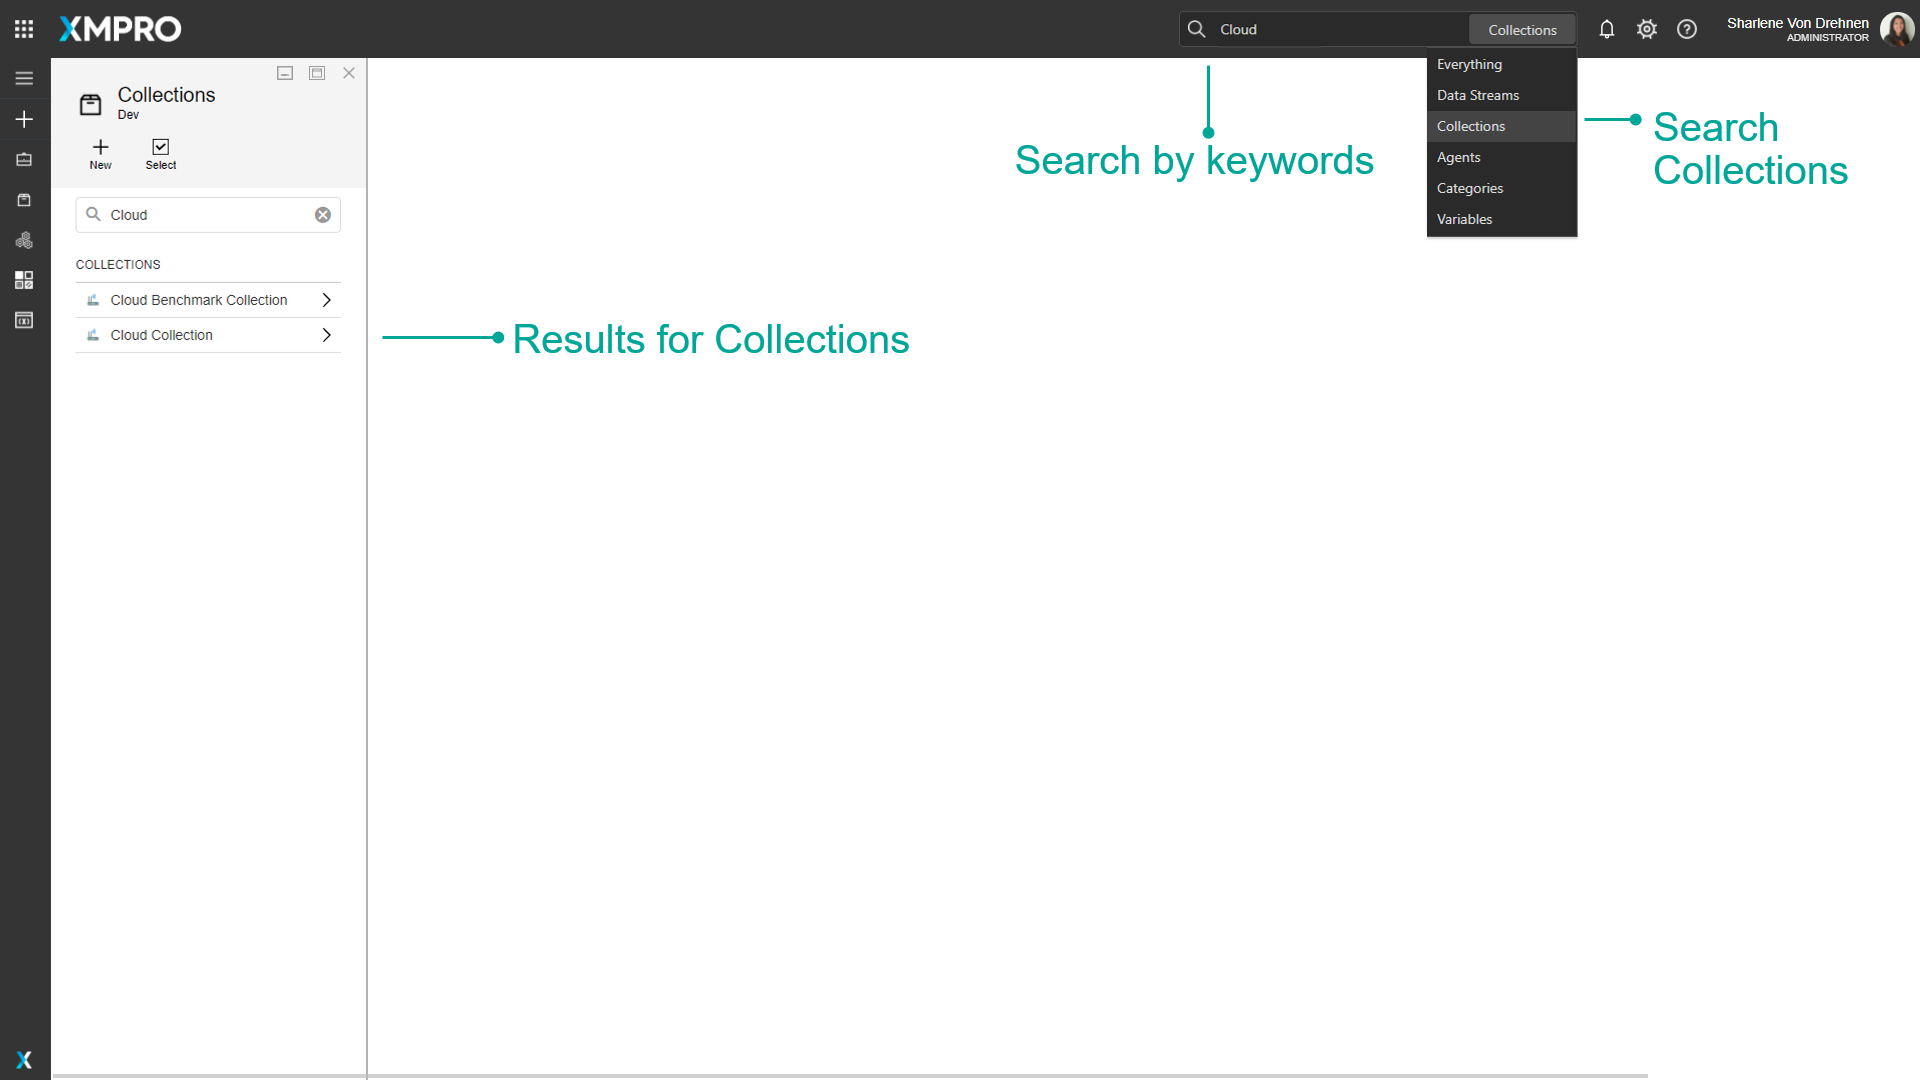Select the Variables icon in sidebar
Image resolution: width=1920 pixels, height=1080 pixels.
click(x=23, y=319)
